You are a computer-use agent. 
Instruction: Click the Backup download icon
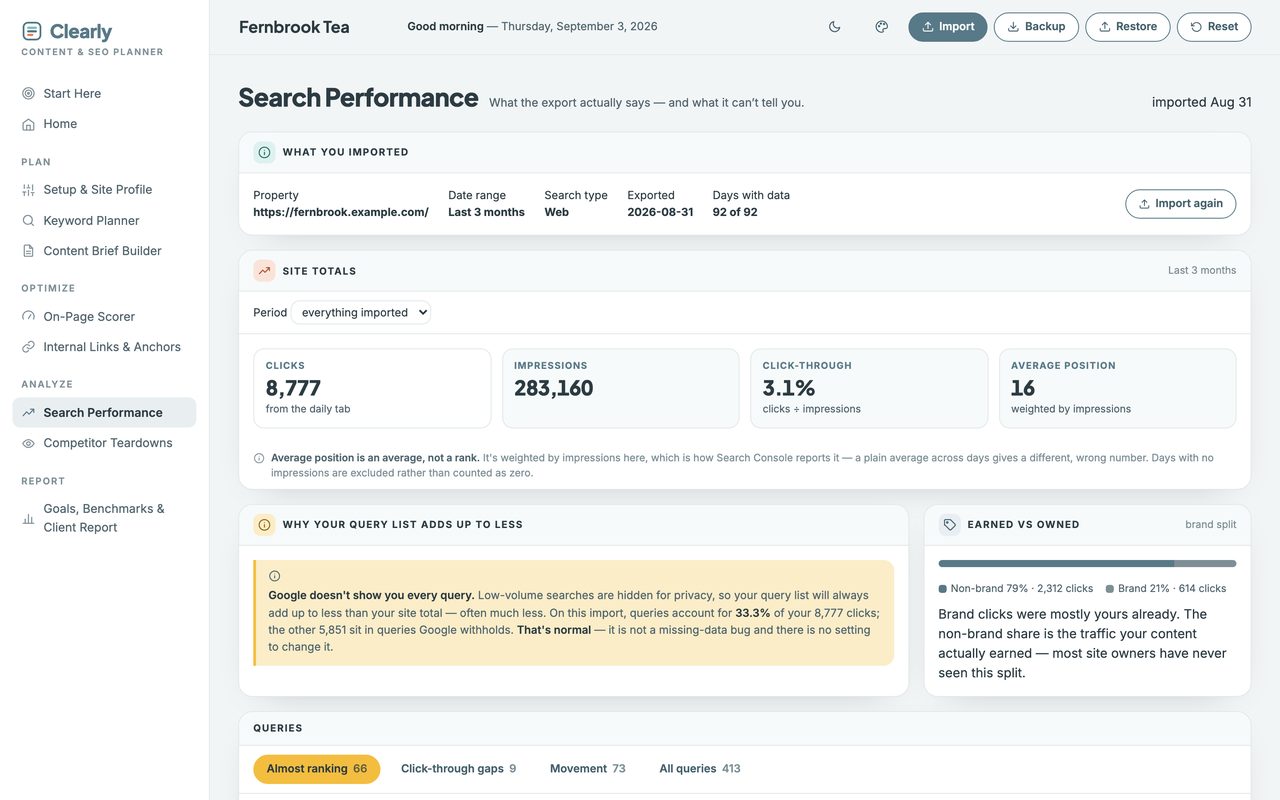point(1013,27)
